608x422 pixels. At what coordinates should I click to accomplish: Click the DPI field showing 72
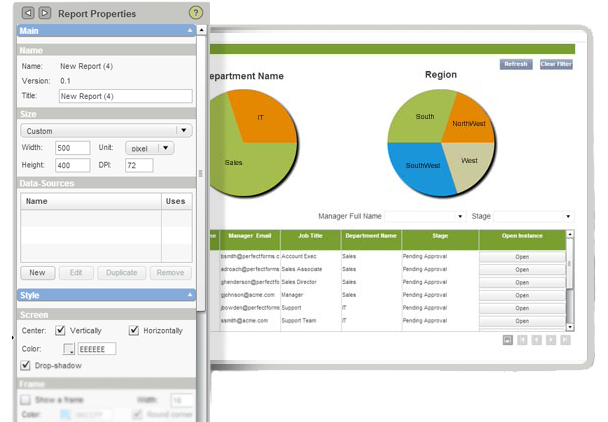[139, 165]
